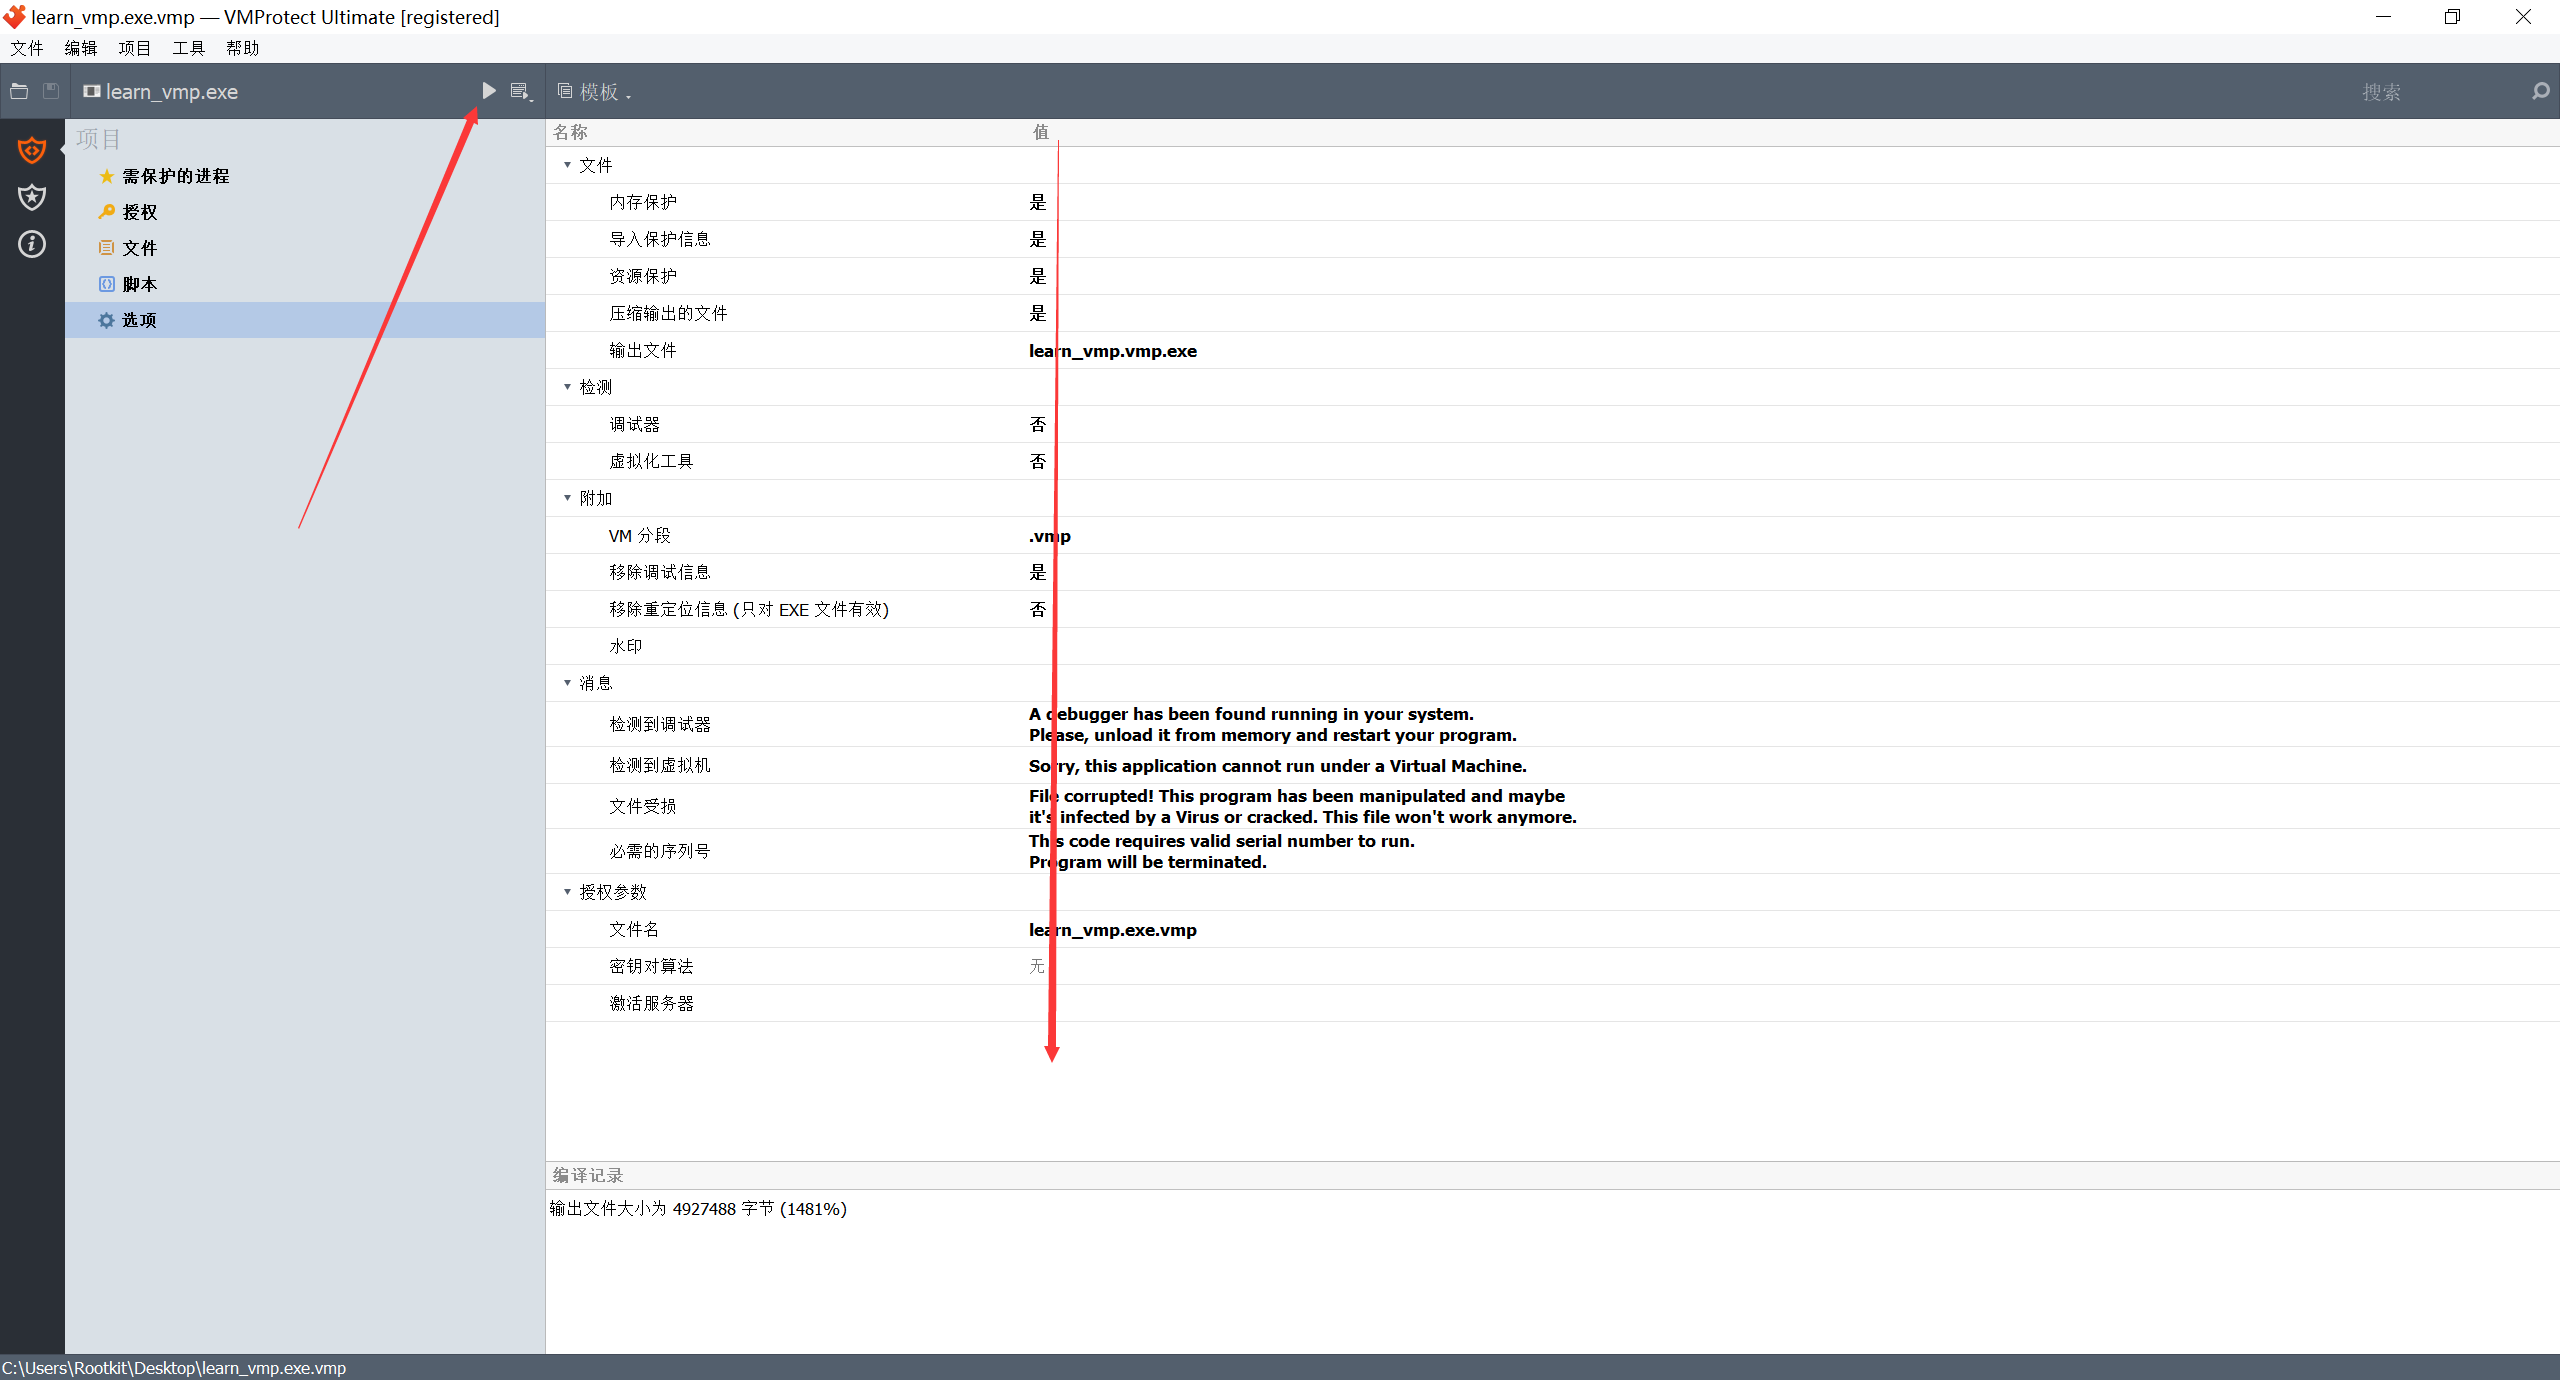
Task: Open the 项目 menu
Action: pyautogui.click(x=134, y=48)
